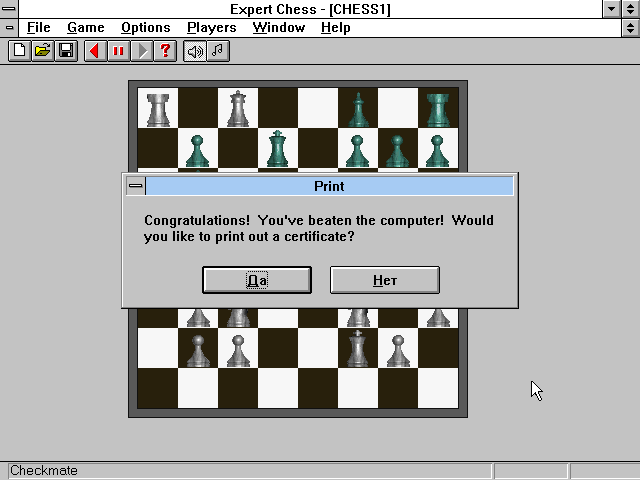Click the Да button to print certificate
This screenshot has width=640, height=480.
tap(257, 280)
